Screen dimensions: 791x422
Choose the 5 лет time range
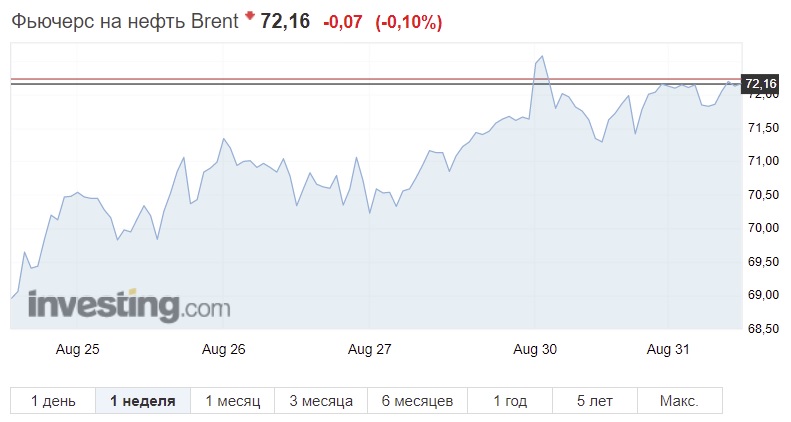tap(595, 401)
